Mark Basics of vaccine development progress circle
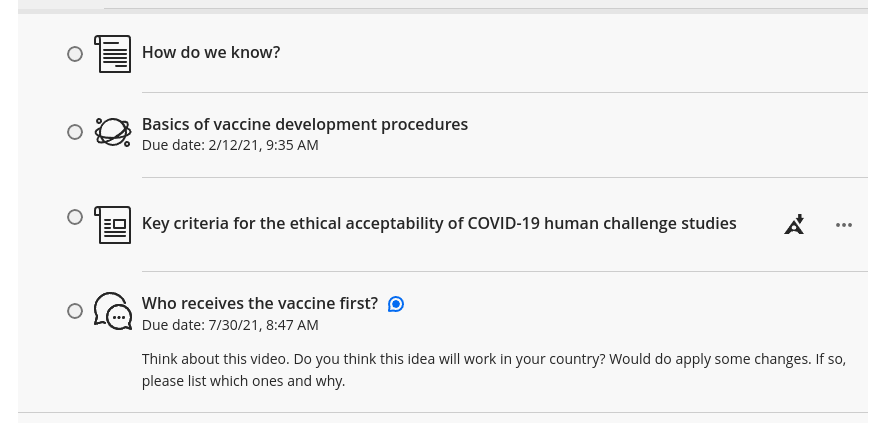Screen dimensions: 882x423 [x=75, y=132]
